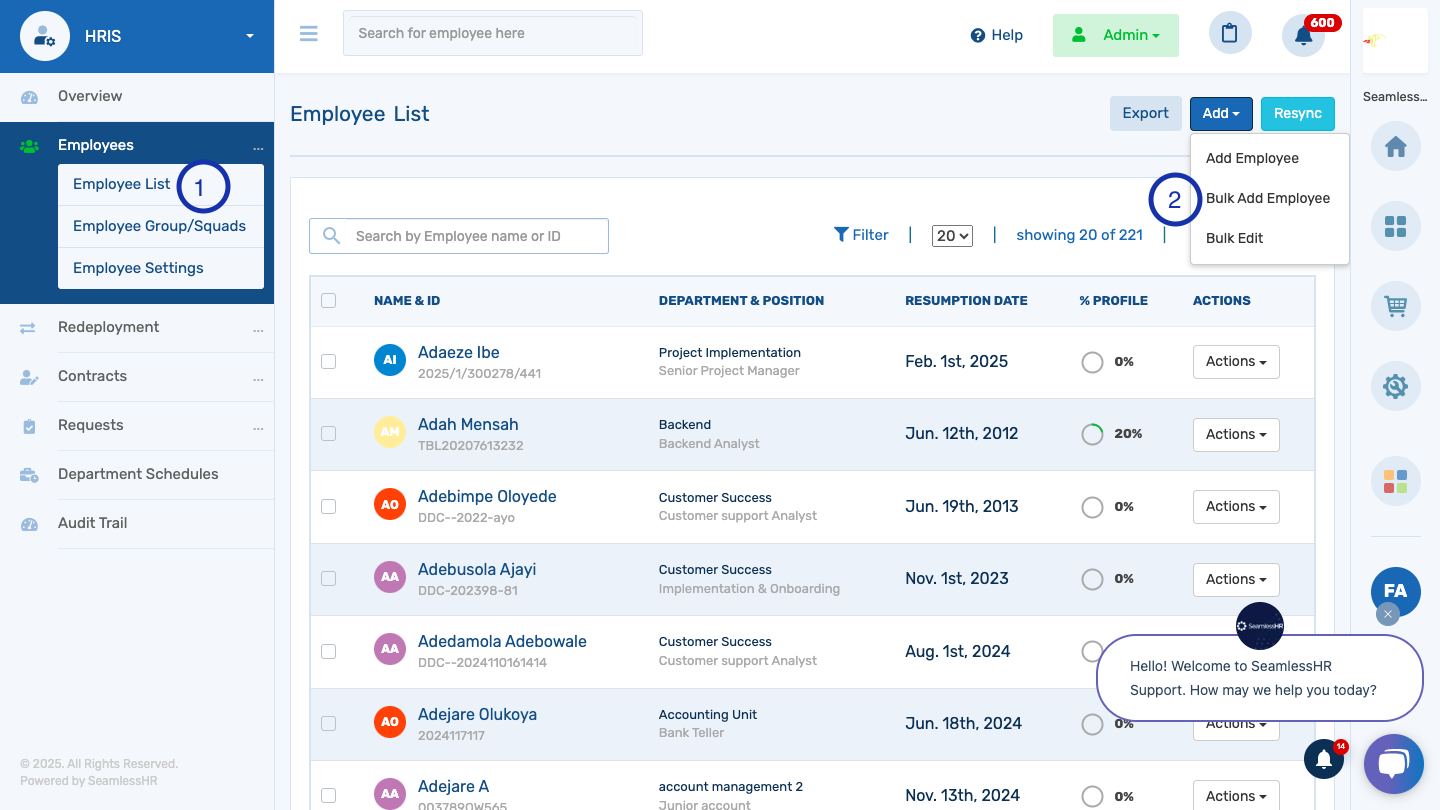The height and width of the screenshot is (810, 1440).
Task: Select Bulk Add Employee from the Add menu
Action: [1268, 198]
